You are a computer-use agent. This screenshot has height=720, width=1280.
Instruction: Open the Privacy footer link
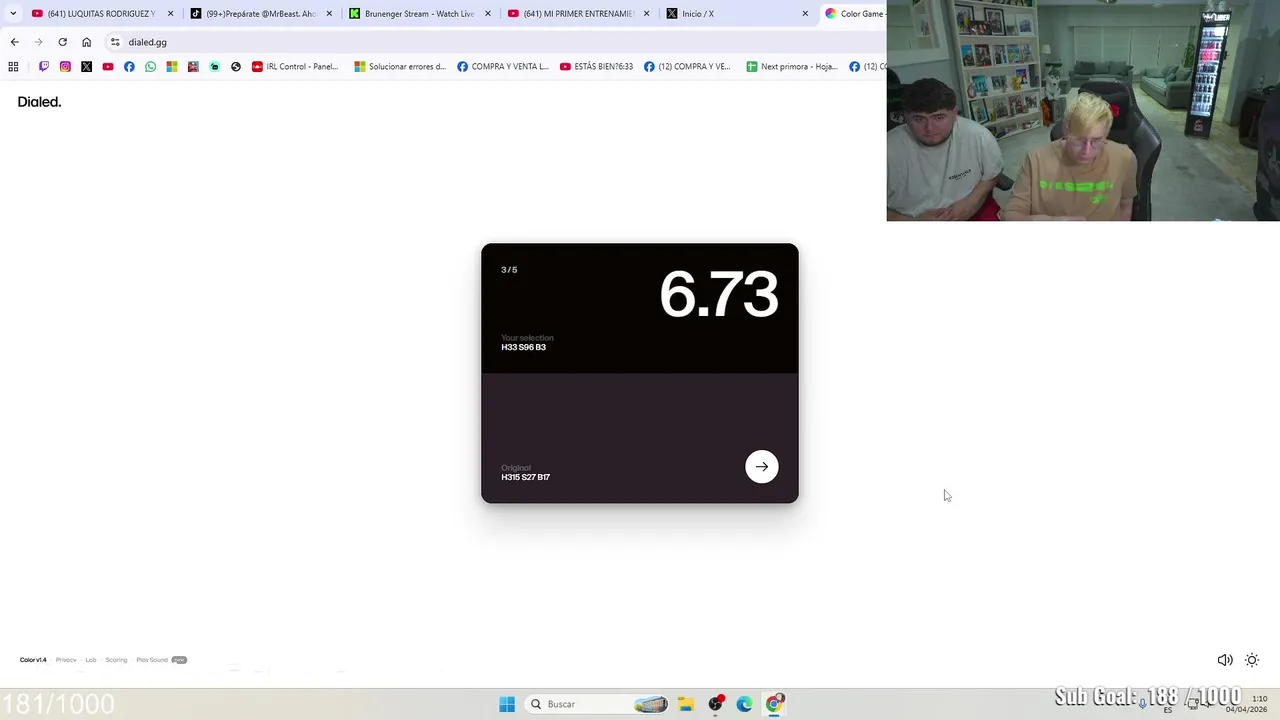(x=66, y=660)
